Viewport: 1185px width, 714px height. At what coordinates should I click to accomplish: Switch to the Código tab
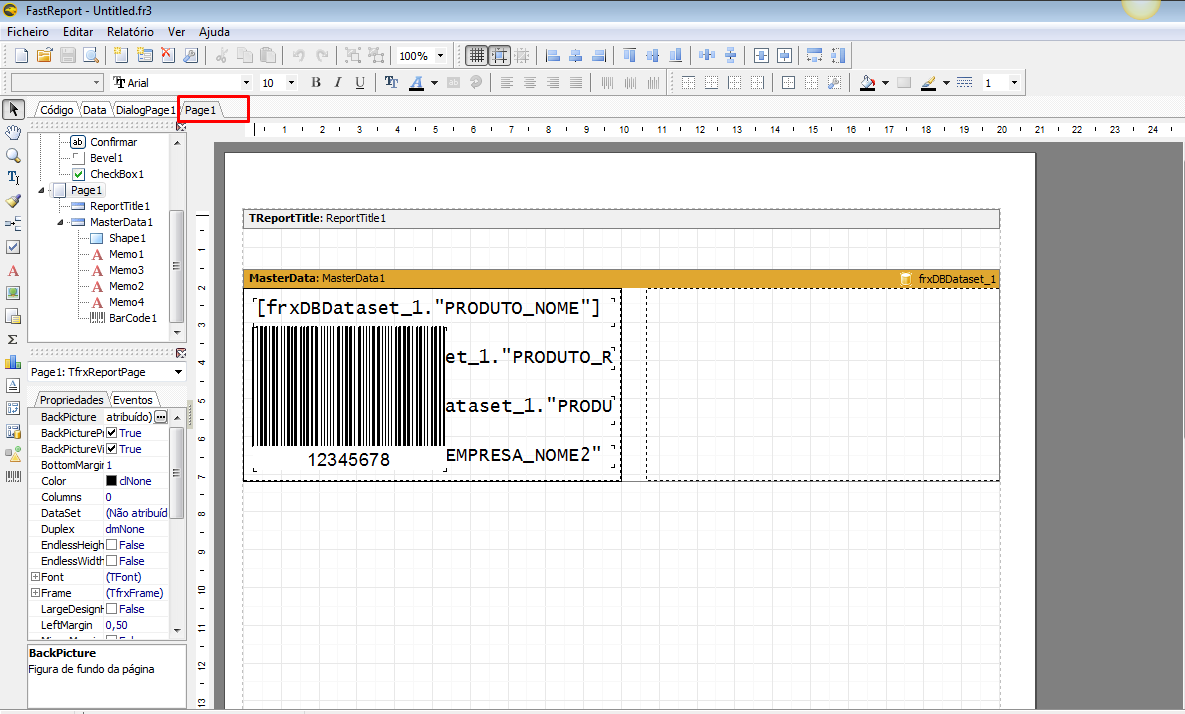(57, 110)
